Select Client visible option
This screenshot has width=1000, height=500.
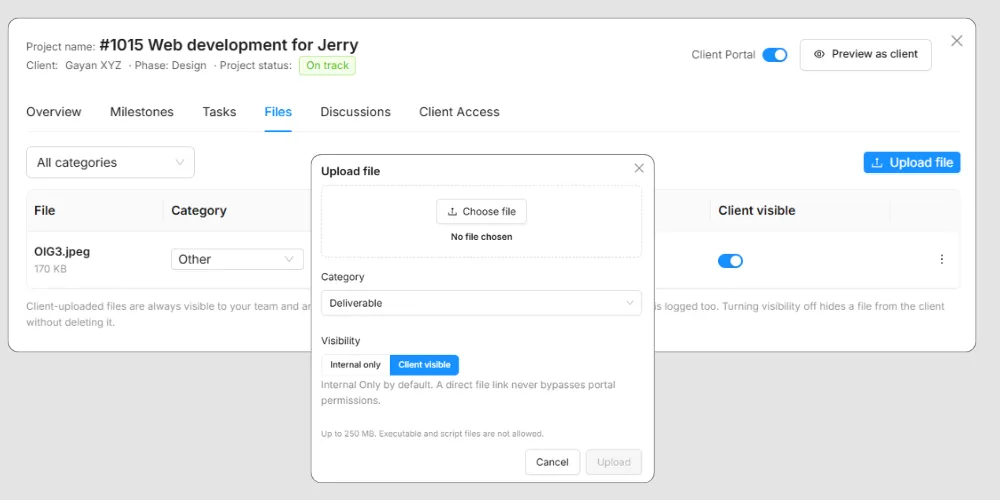click(424, 365)
